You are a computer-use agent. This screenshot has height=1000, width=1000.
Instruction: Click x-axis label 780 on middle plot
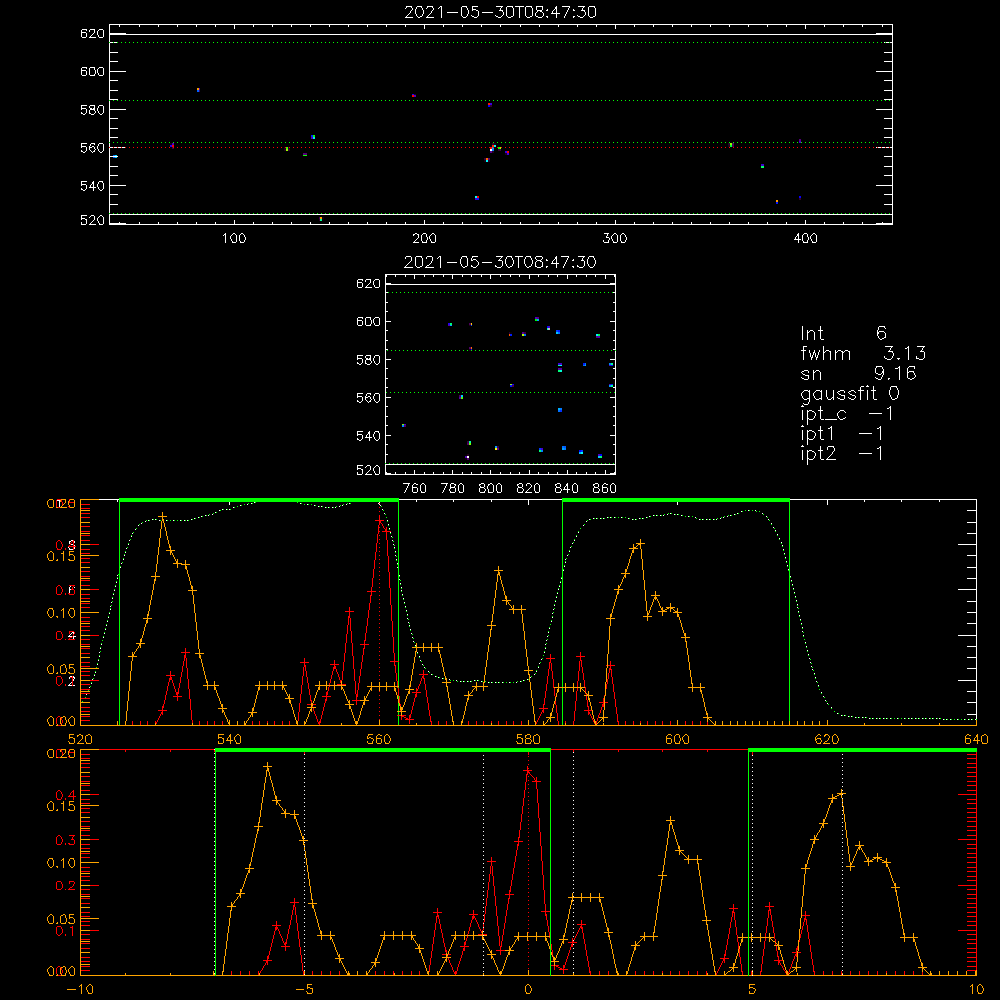click(x=453, y=489)
